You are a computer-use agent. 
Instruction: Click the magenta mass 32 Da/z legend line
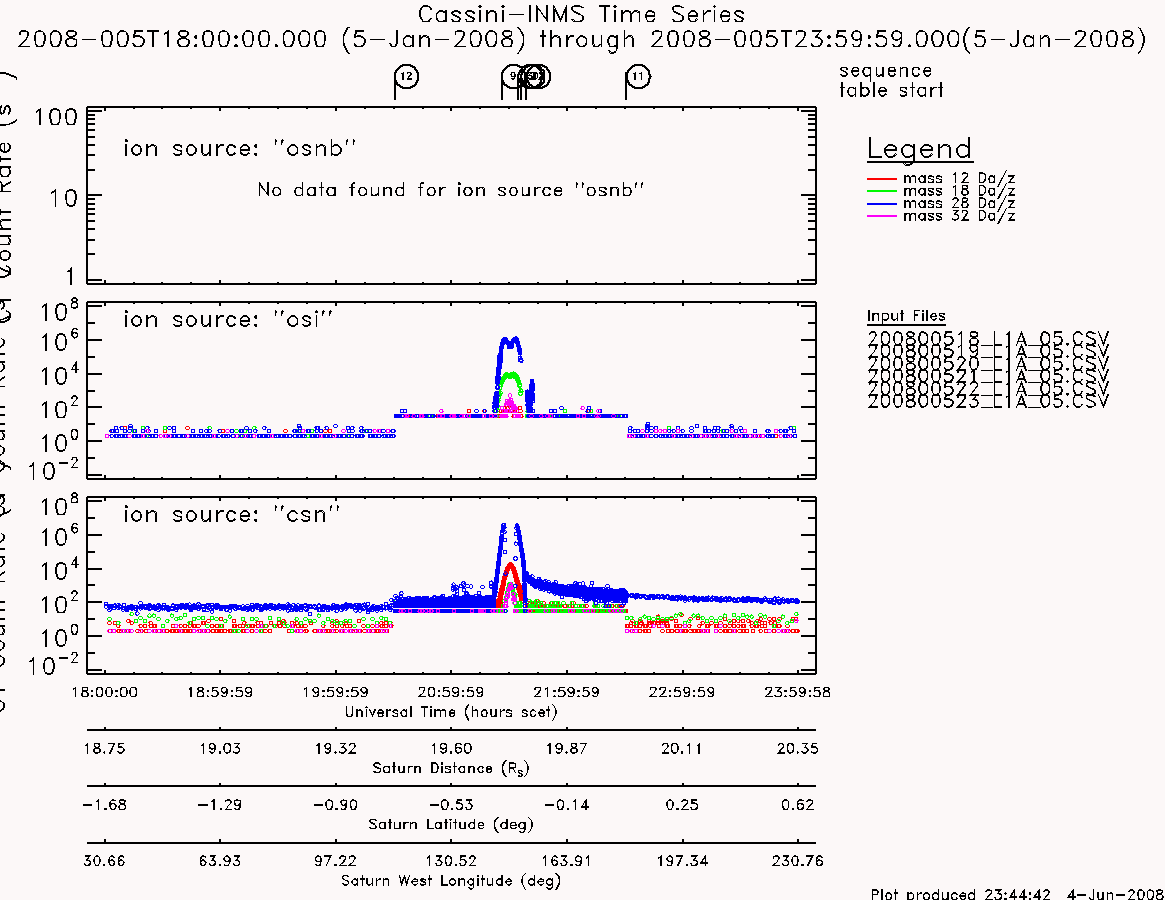pos(882,217)
